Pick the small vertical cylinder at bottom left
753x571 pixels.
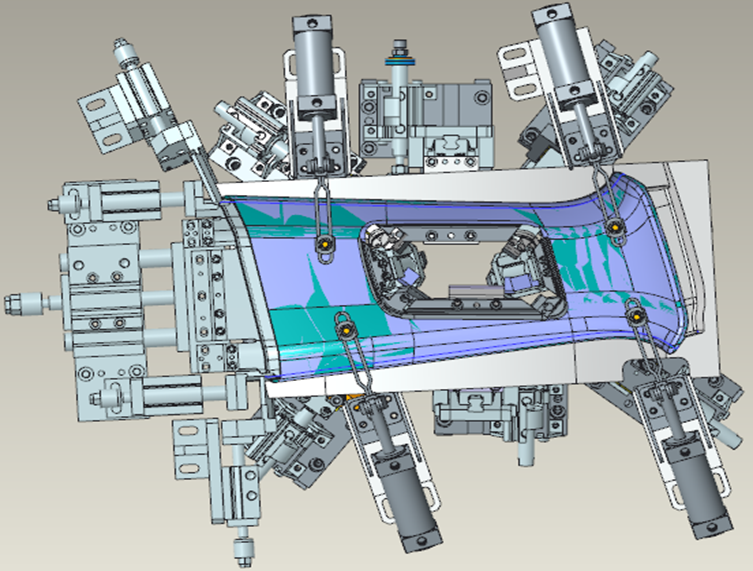(x=243, y=509)
